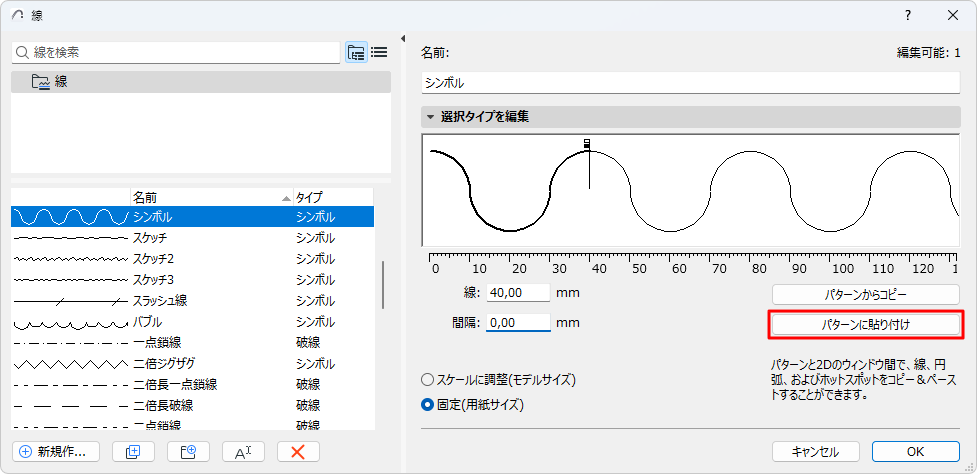Click the パターンに貼り付け button
Viewport: 977px width, 474px height.
[x=866, y=324]
